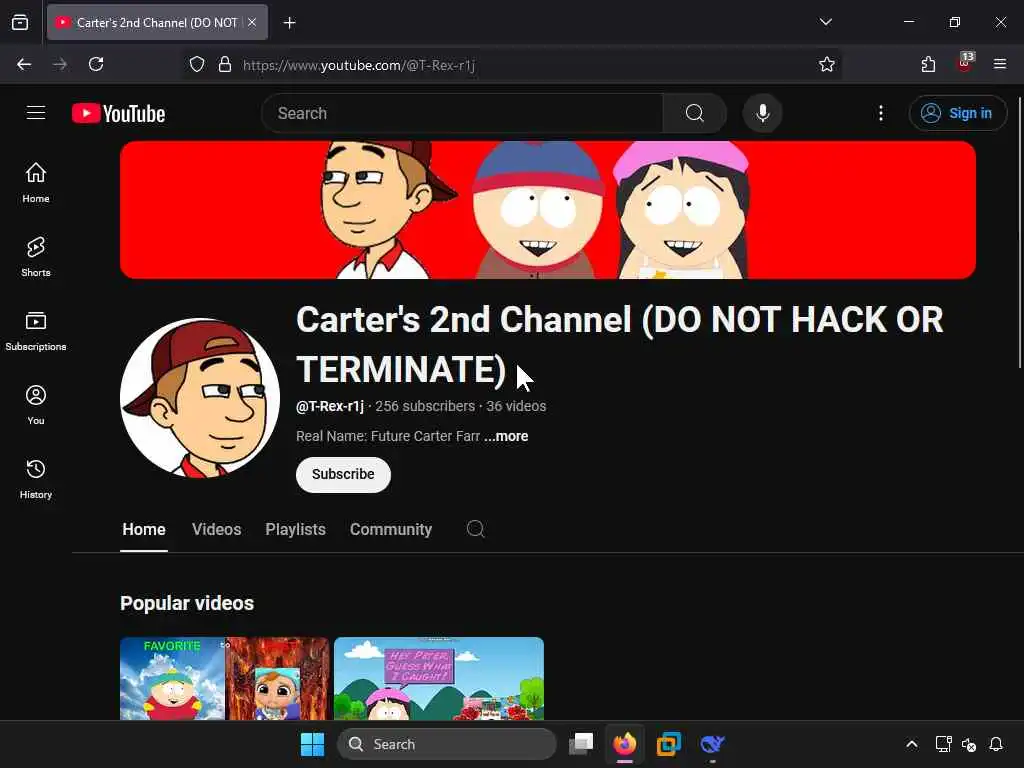
Task: Start voice search with microphone icon
Action: pos(762,113)
